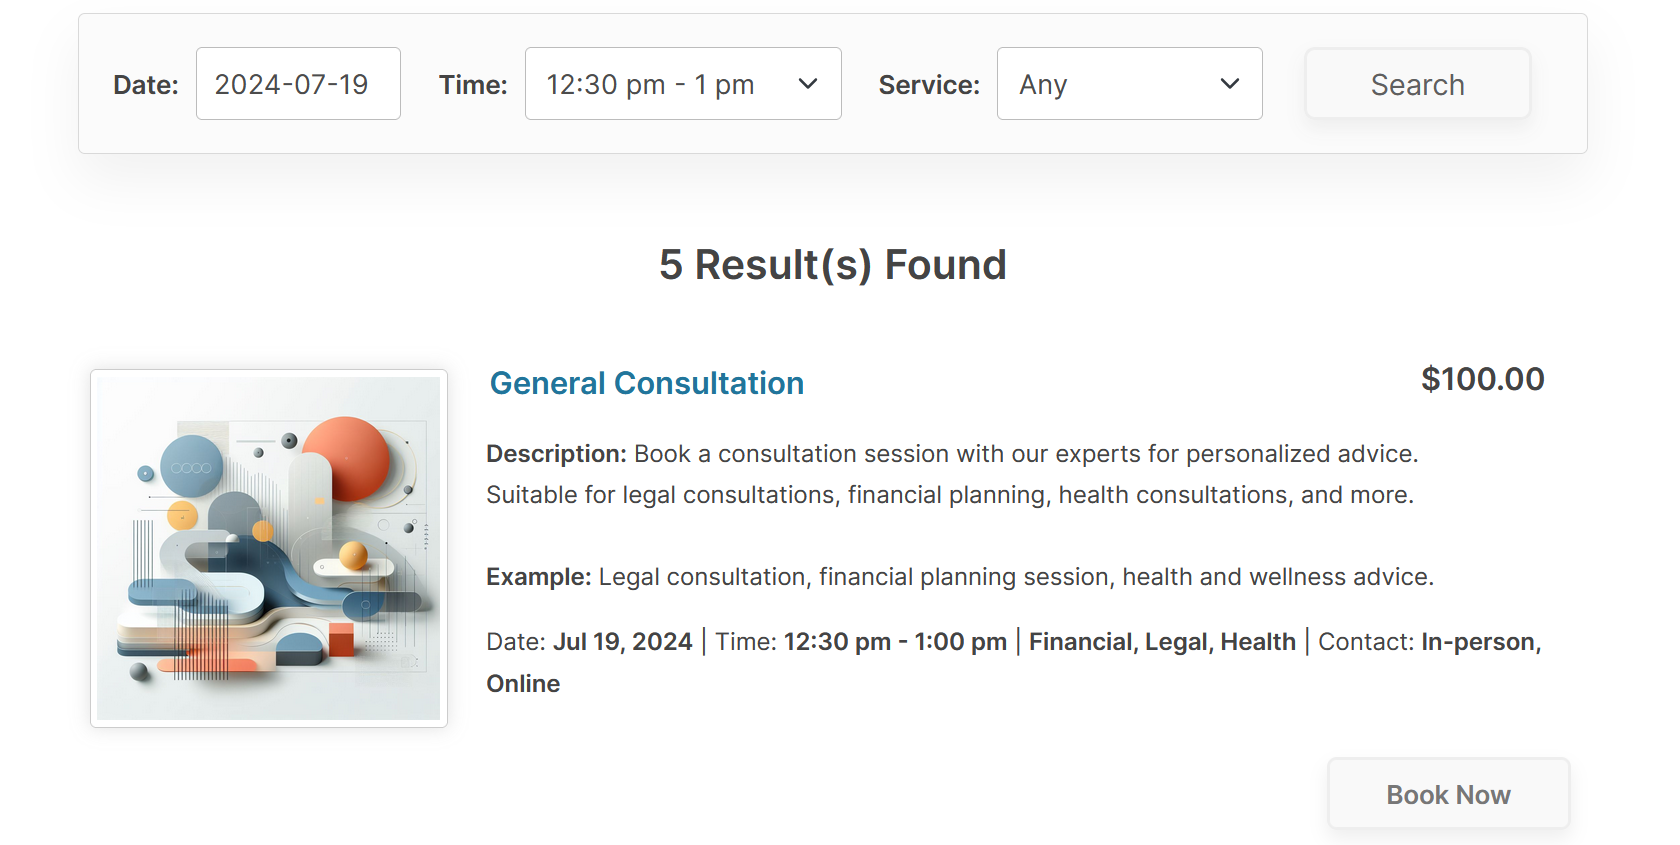Viewport: 1680px width, 845px height.
Task: Click the Search button
Action: click(1417, 84)
